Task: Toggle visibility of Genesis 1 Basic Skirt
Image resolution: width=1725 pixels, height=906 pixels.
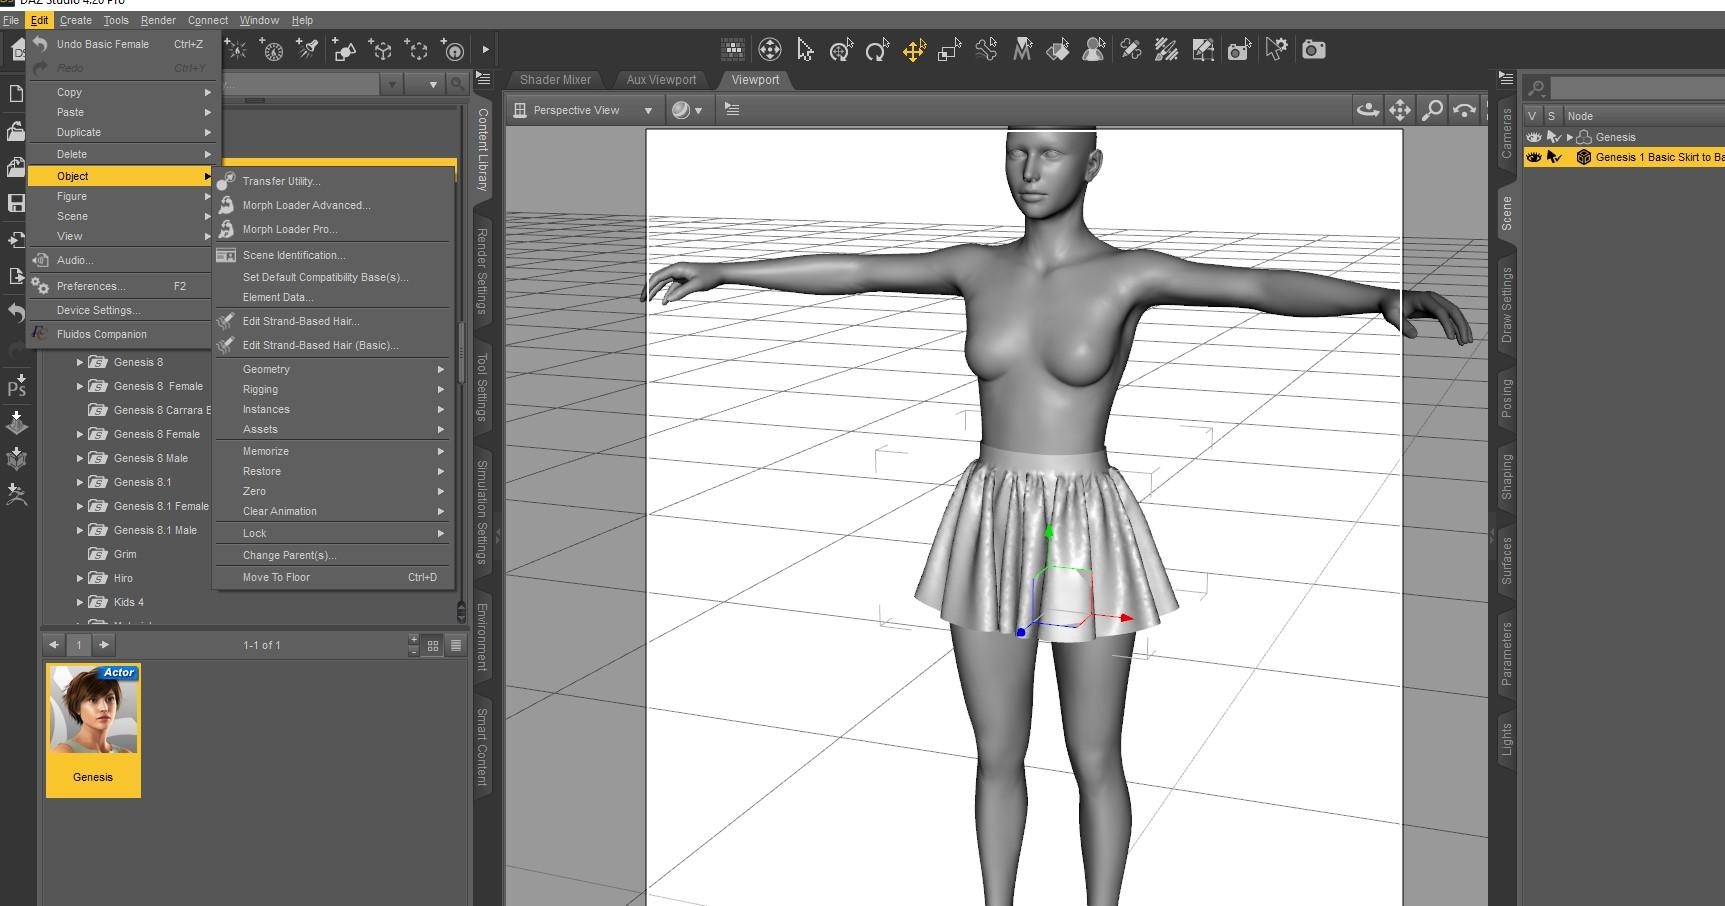Action: [x=1533, y=157]
